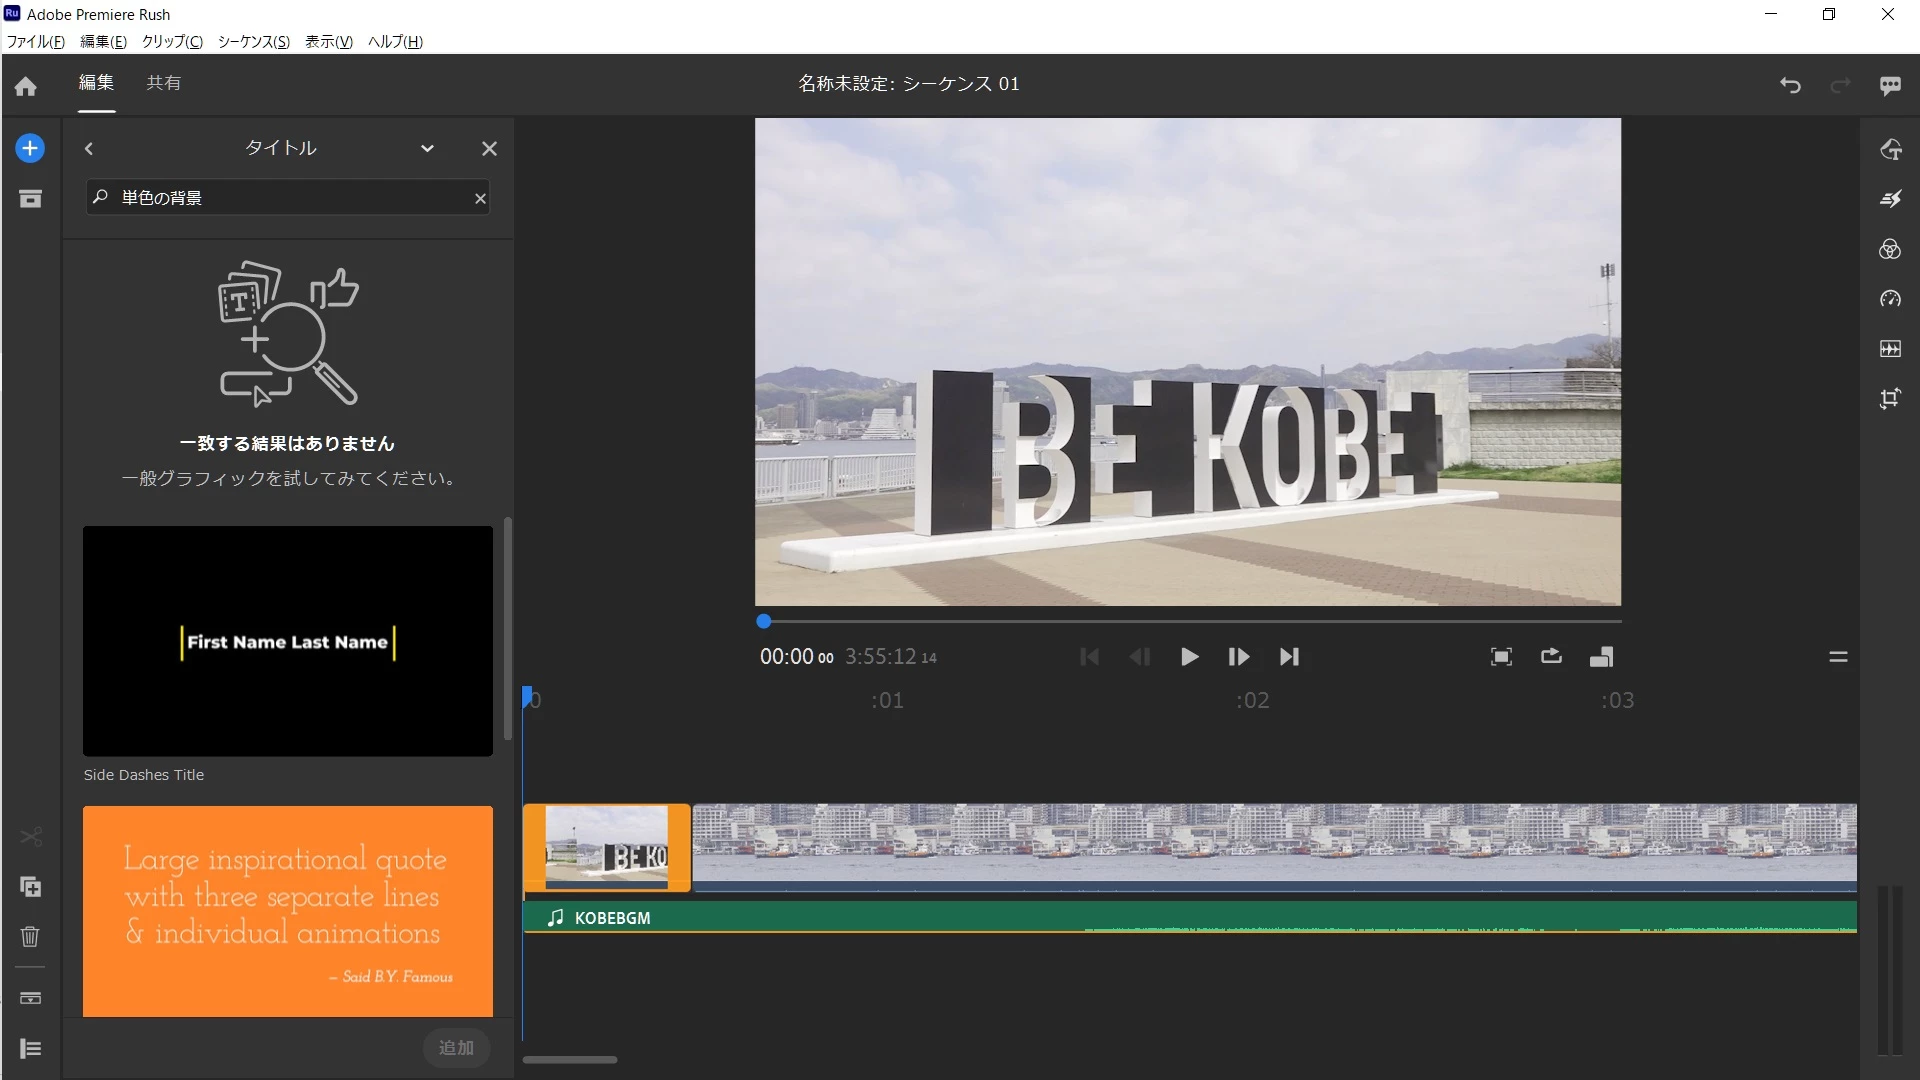Open the Speed panel icon

pyautogui.click(x=1889, y=299)
